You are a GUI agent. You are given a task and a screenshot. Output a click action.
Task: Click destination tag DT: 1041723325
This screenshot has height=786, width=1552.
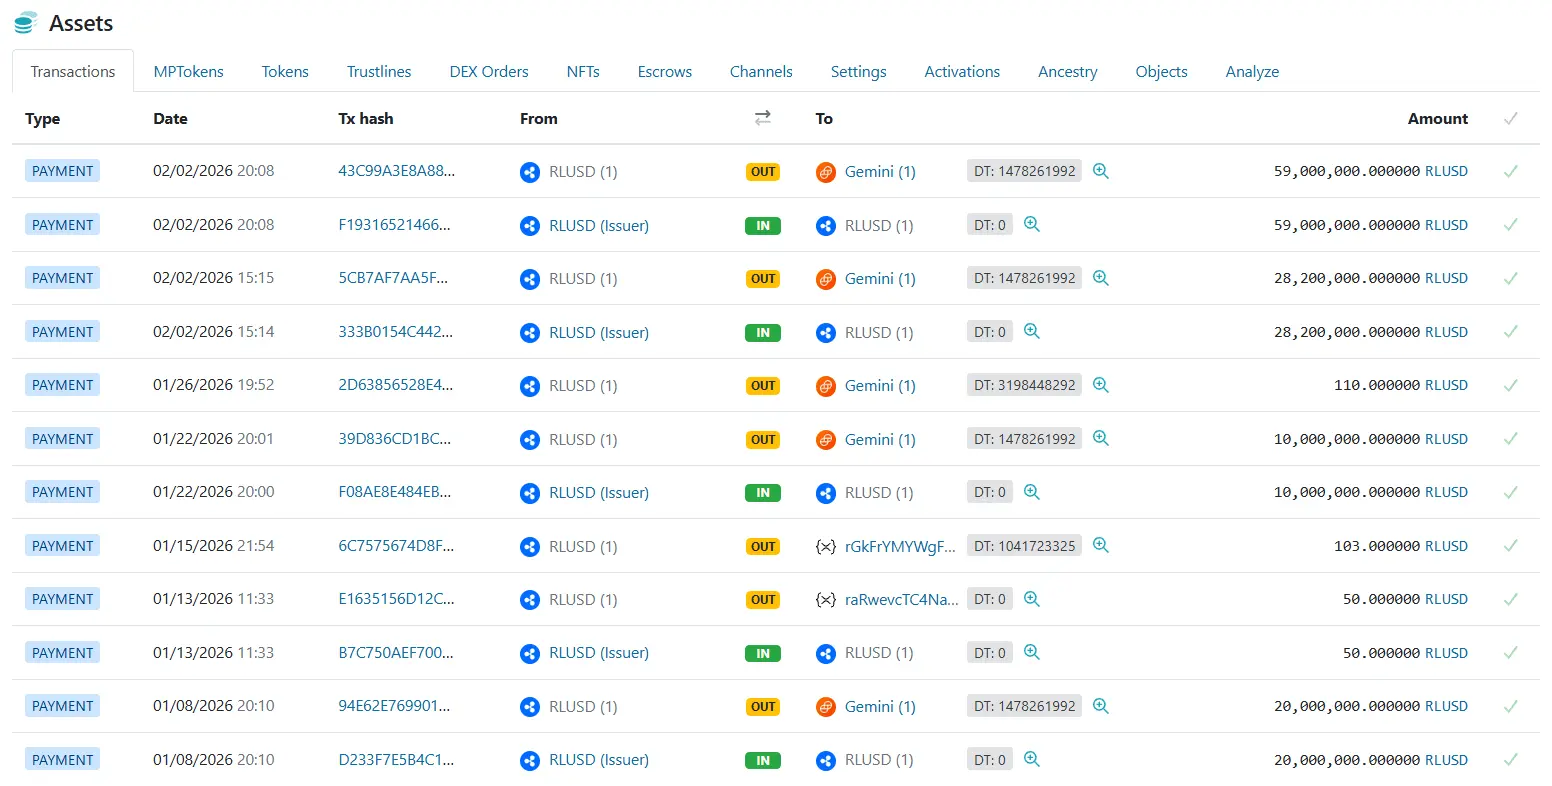pyautogui.click(x=1024, y=546)
